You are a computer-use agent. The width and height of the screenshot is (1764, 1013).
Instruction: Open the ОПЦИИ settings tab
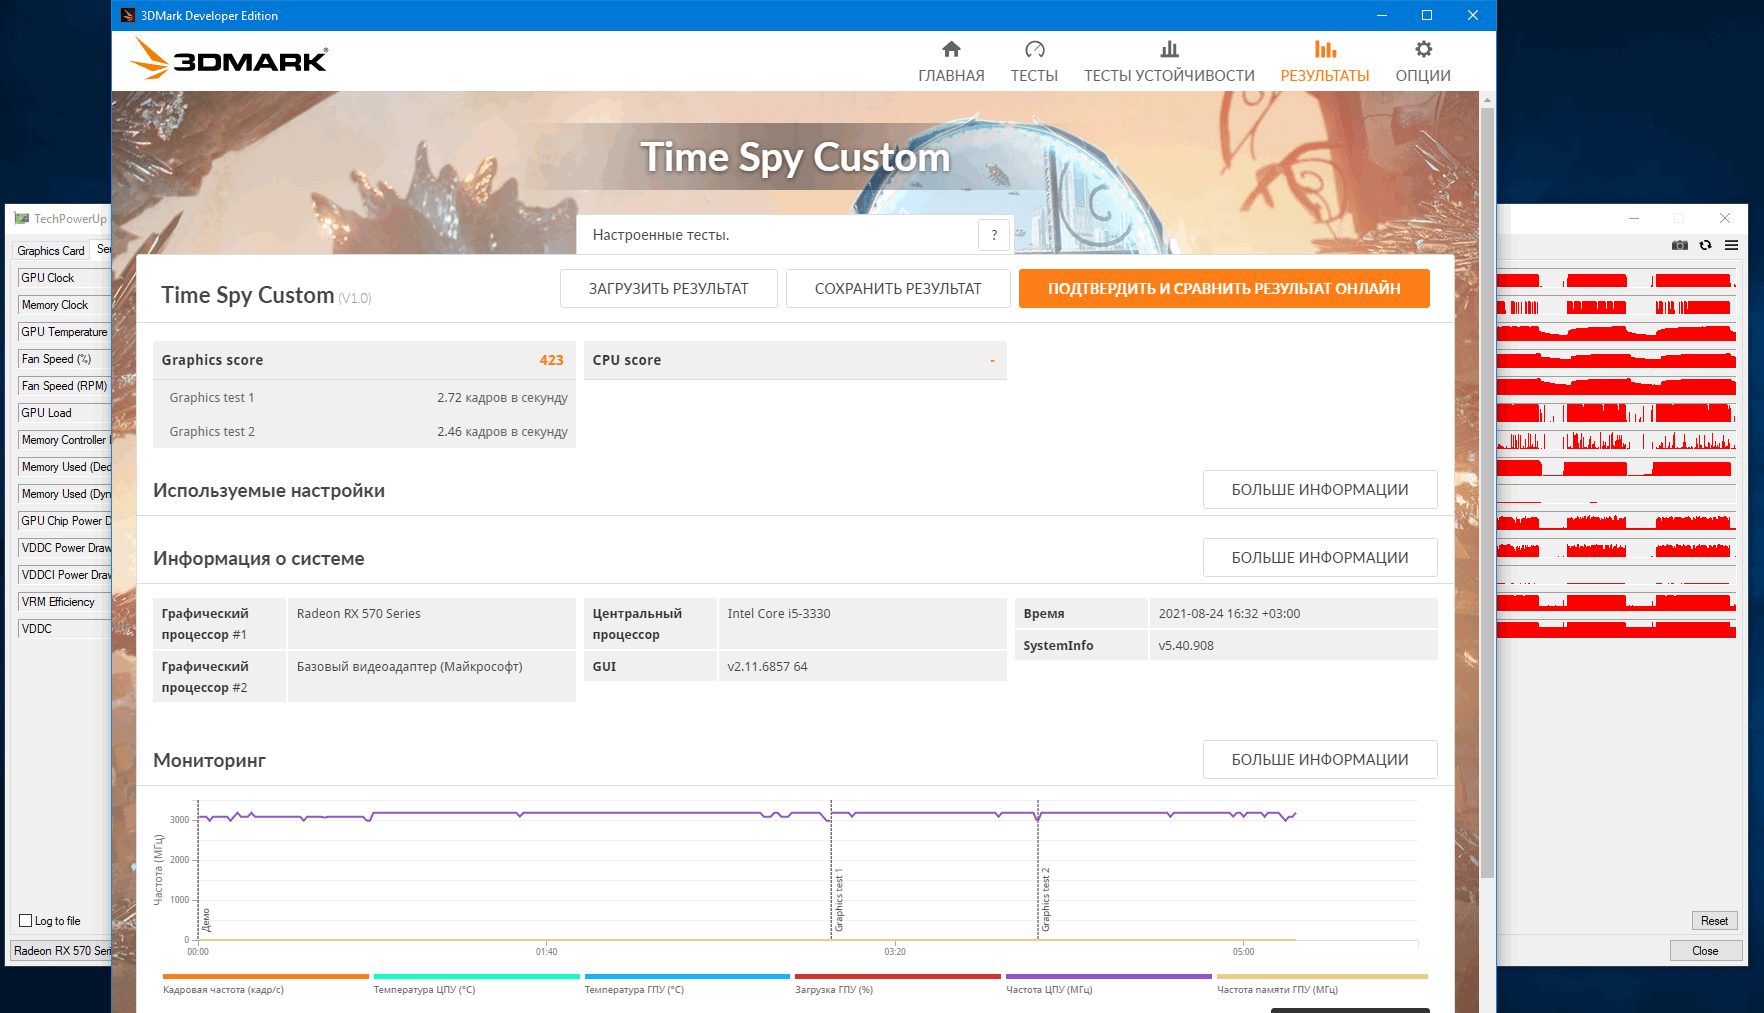pyautogui.click(x=1423, y=62)
